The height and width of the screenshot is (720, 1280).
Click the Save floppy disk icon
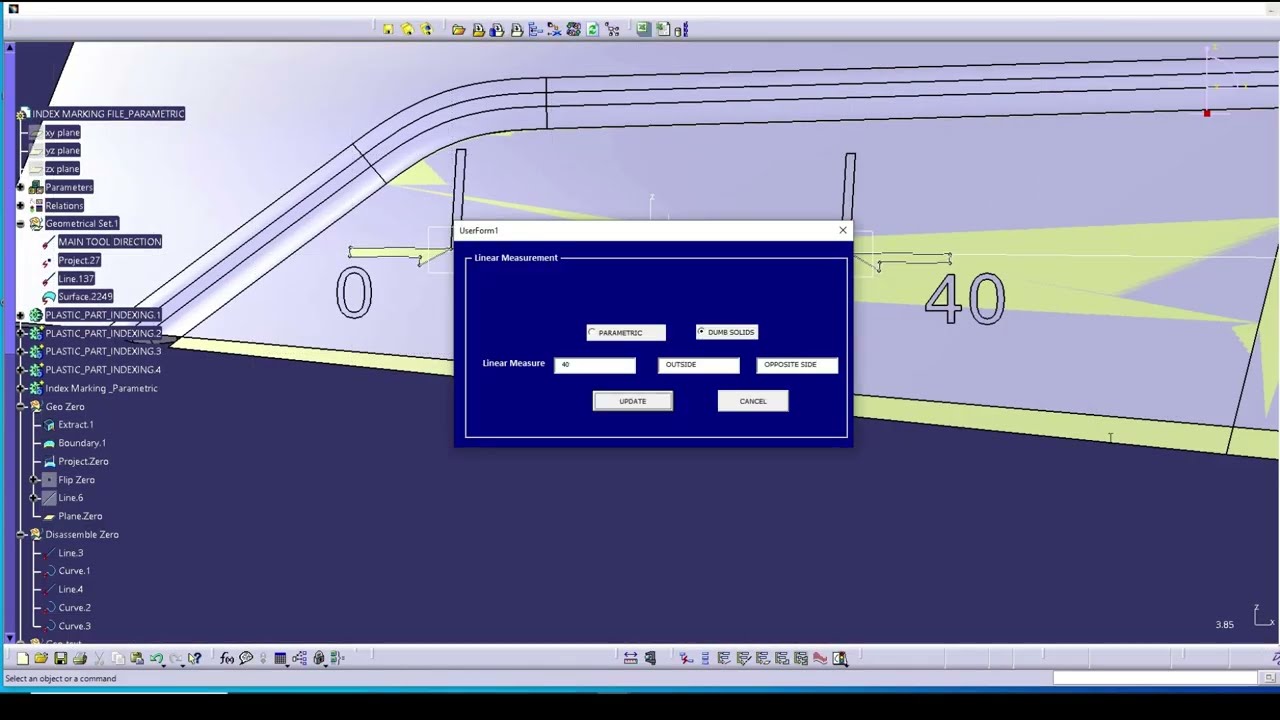(60, 658)
